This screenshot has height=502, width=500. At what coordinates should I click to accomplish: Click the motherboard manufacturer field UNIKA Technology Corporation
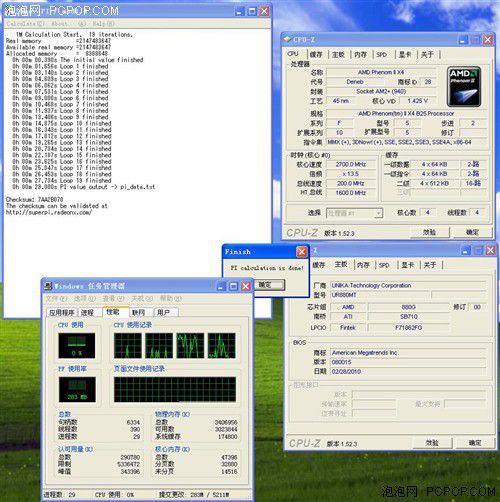click(x=408, y=285)
